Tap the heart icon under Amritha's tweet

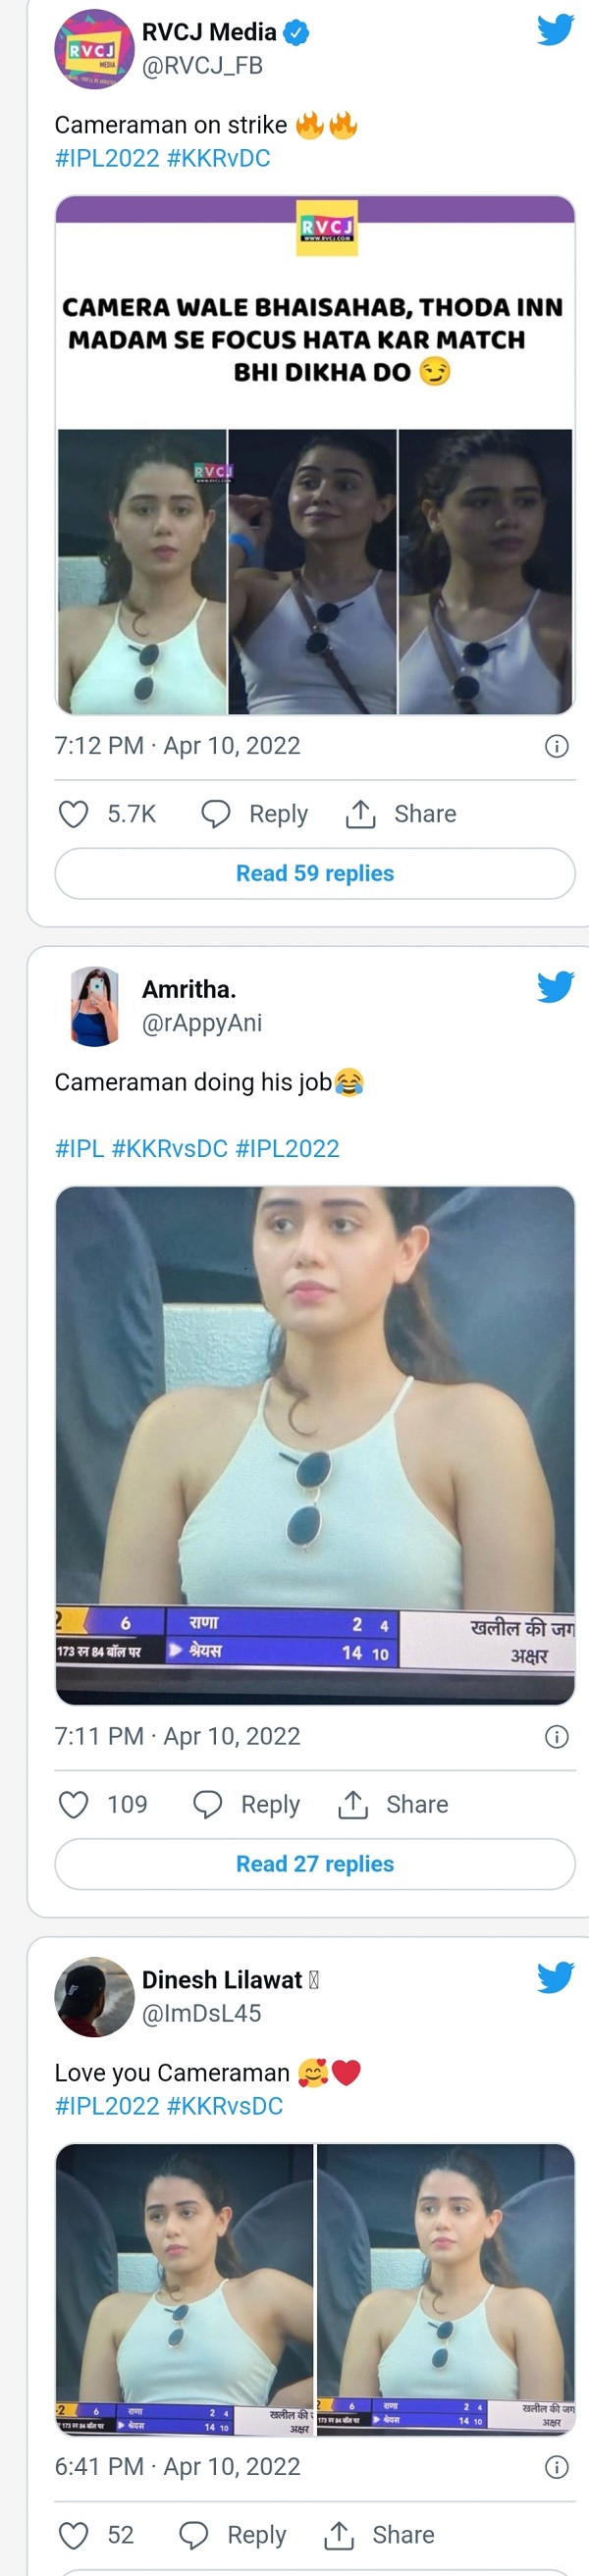[74, 1804]
